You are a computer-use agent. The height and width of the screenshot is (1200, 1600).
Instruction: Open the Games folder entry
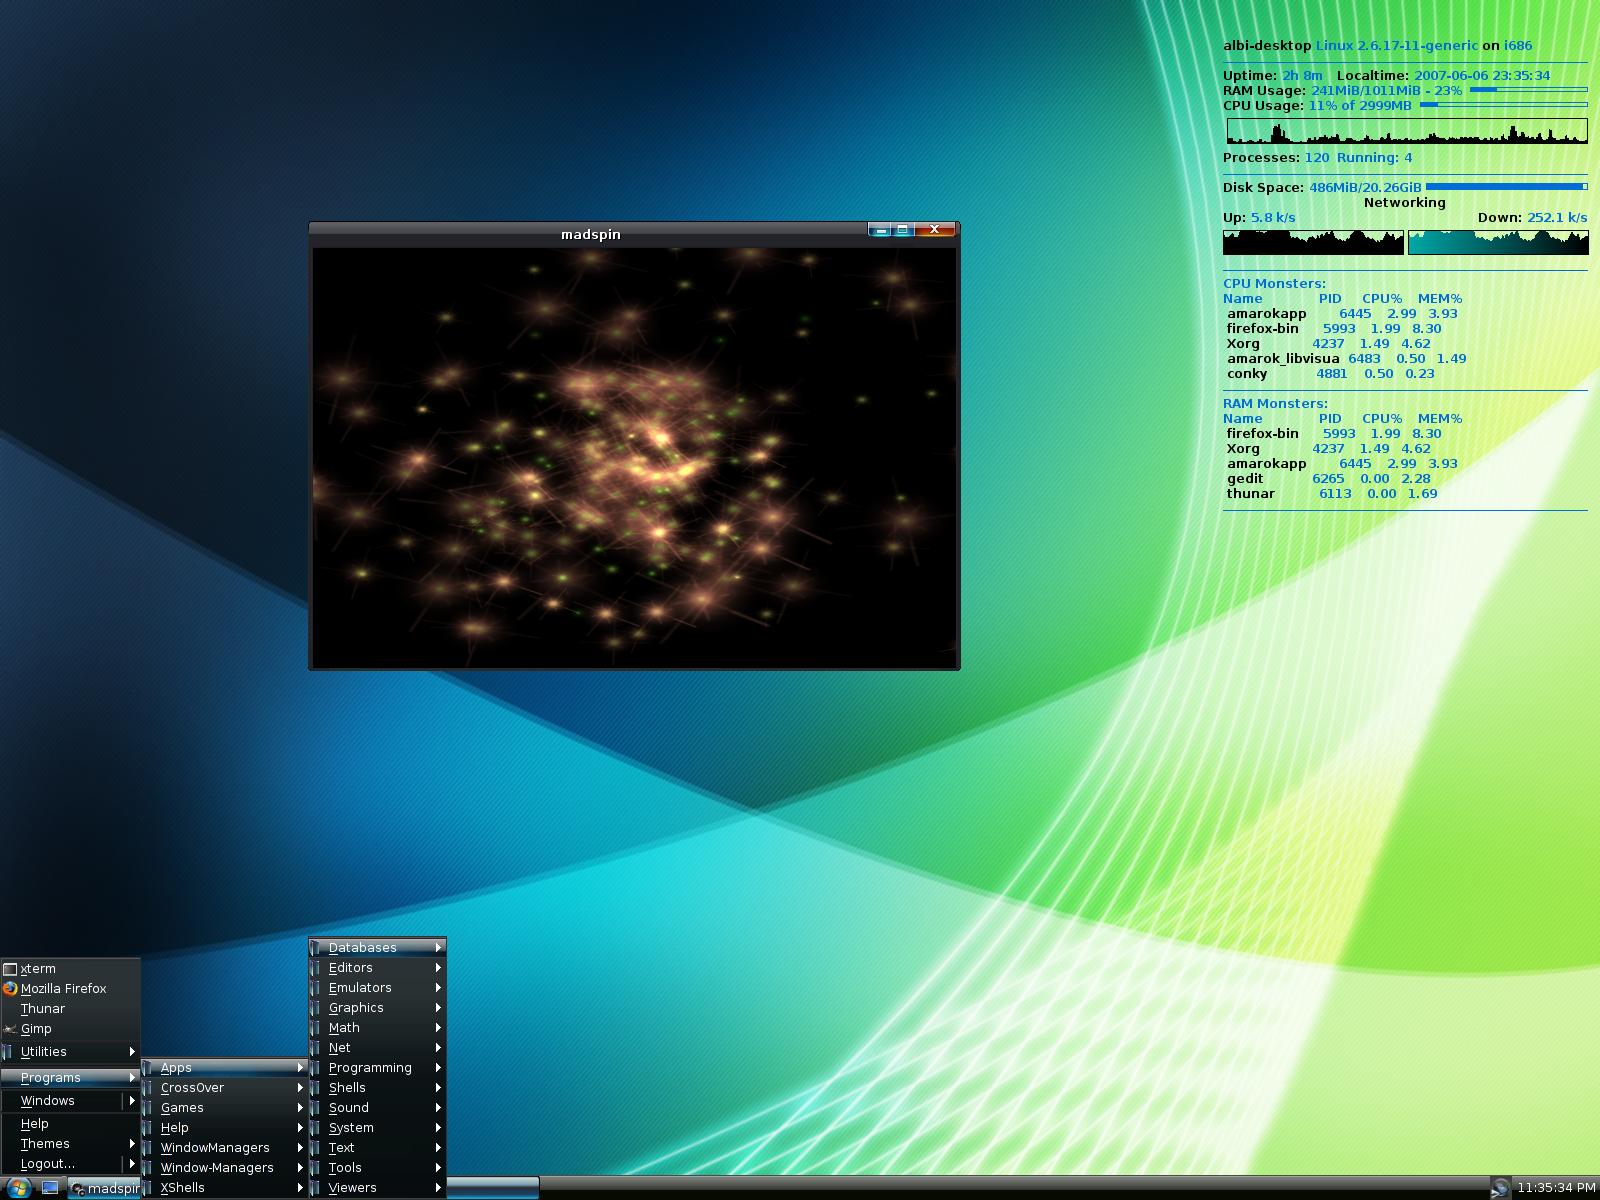pos(224,1107)
